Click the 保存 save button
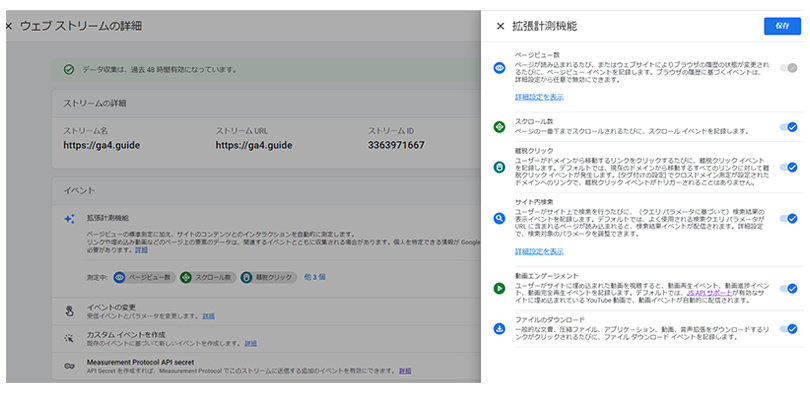The height and width of the screenshot is (393, 810). click(x=782, y=26)
